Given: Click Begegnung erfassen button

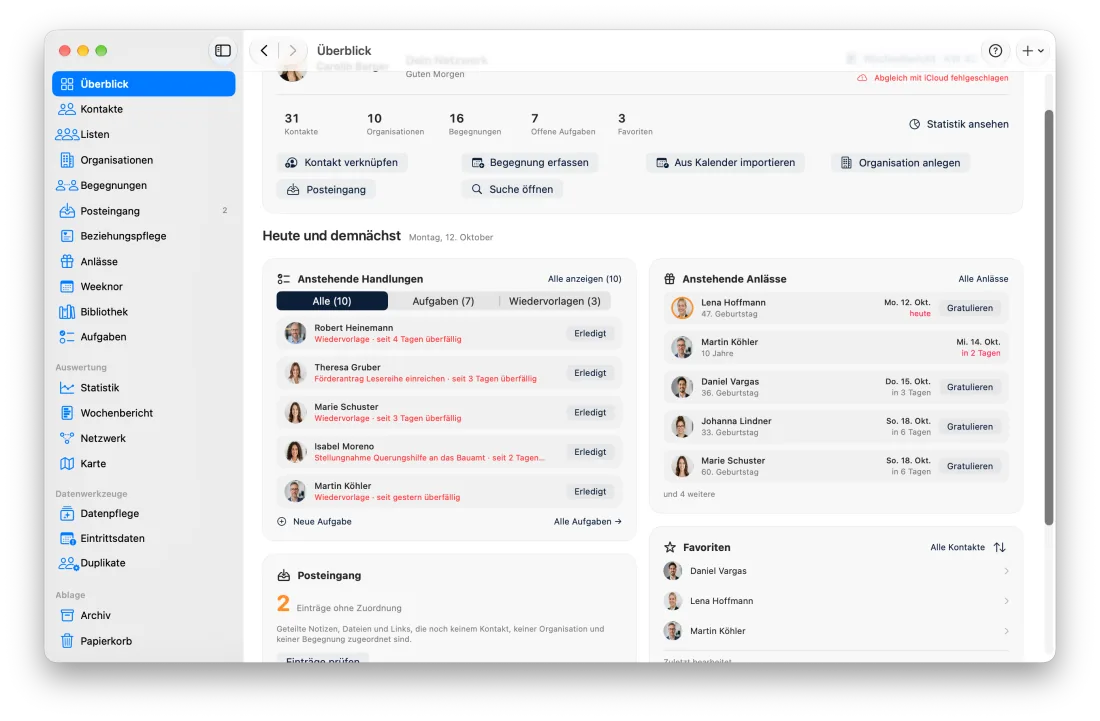Looking at the screenshot, I should tap(530, 163).
